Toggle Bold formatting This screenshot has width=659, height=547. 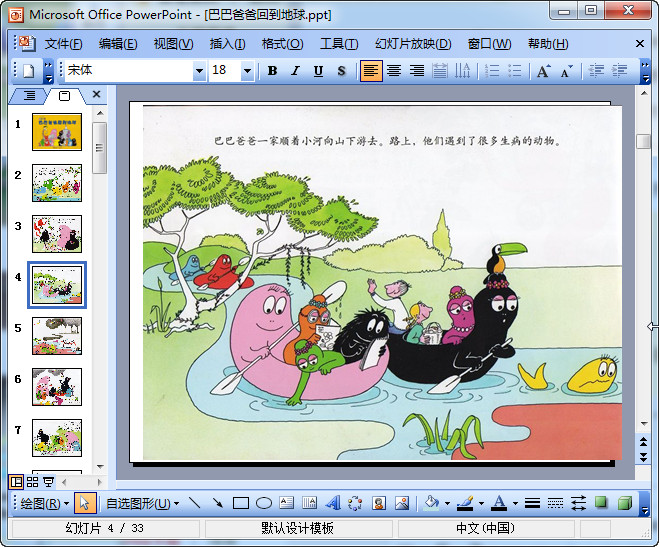pyautogui.click(x=272, y=71)
